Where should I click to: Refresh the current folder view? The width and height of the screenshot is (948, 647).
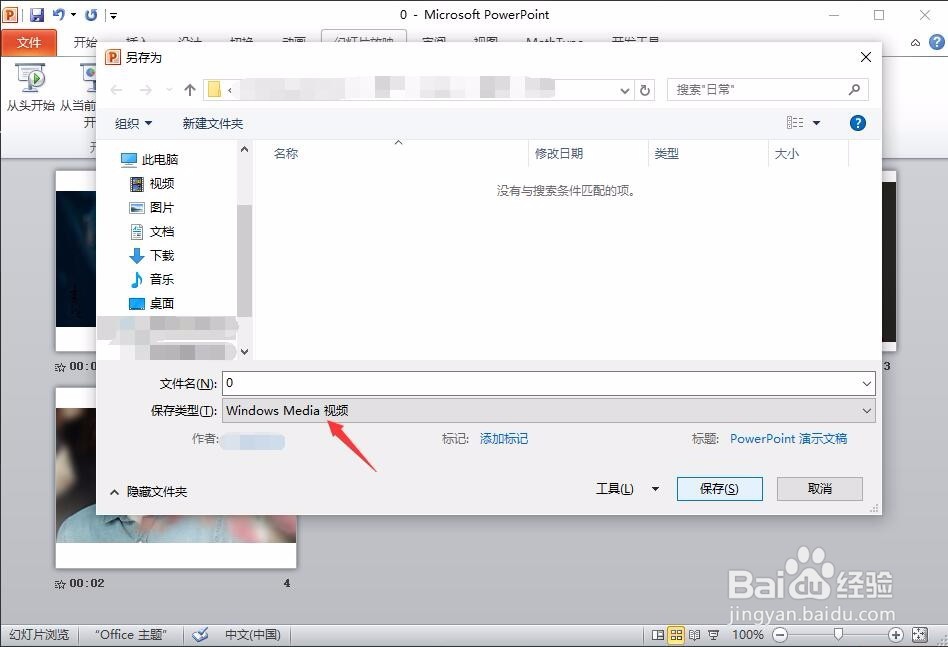[644, 90]
